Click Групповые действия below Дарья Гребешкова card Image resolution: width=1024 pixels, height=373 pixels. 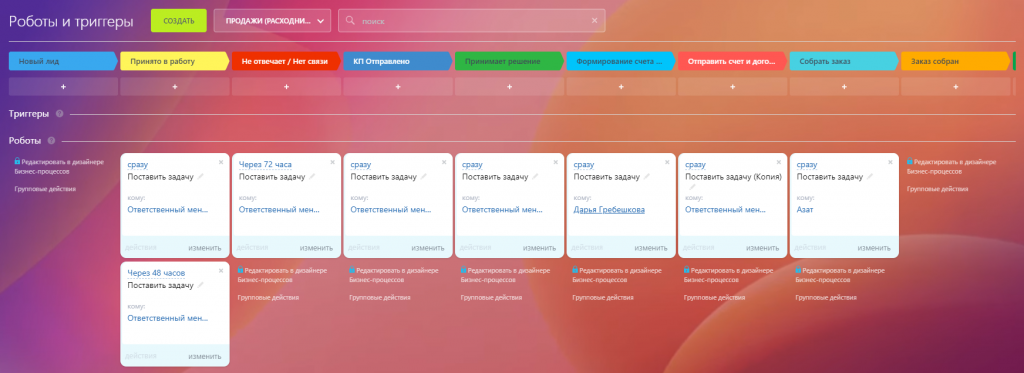click(603, 297)
